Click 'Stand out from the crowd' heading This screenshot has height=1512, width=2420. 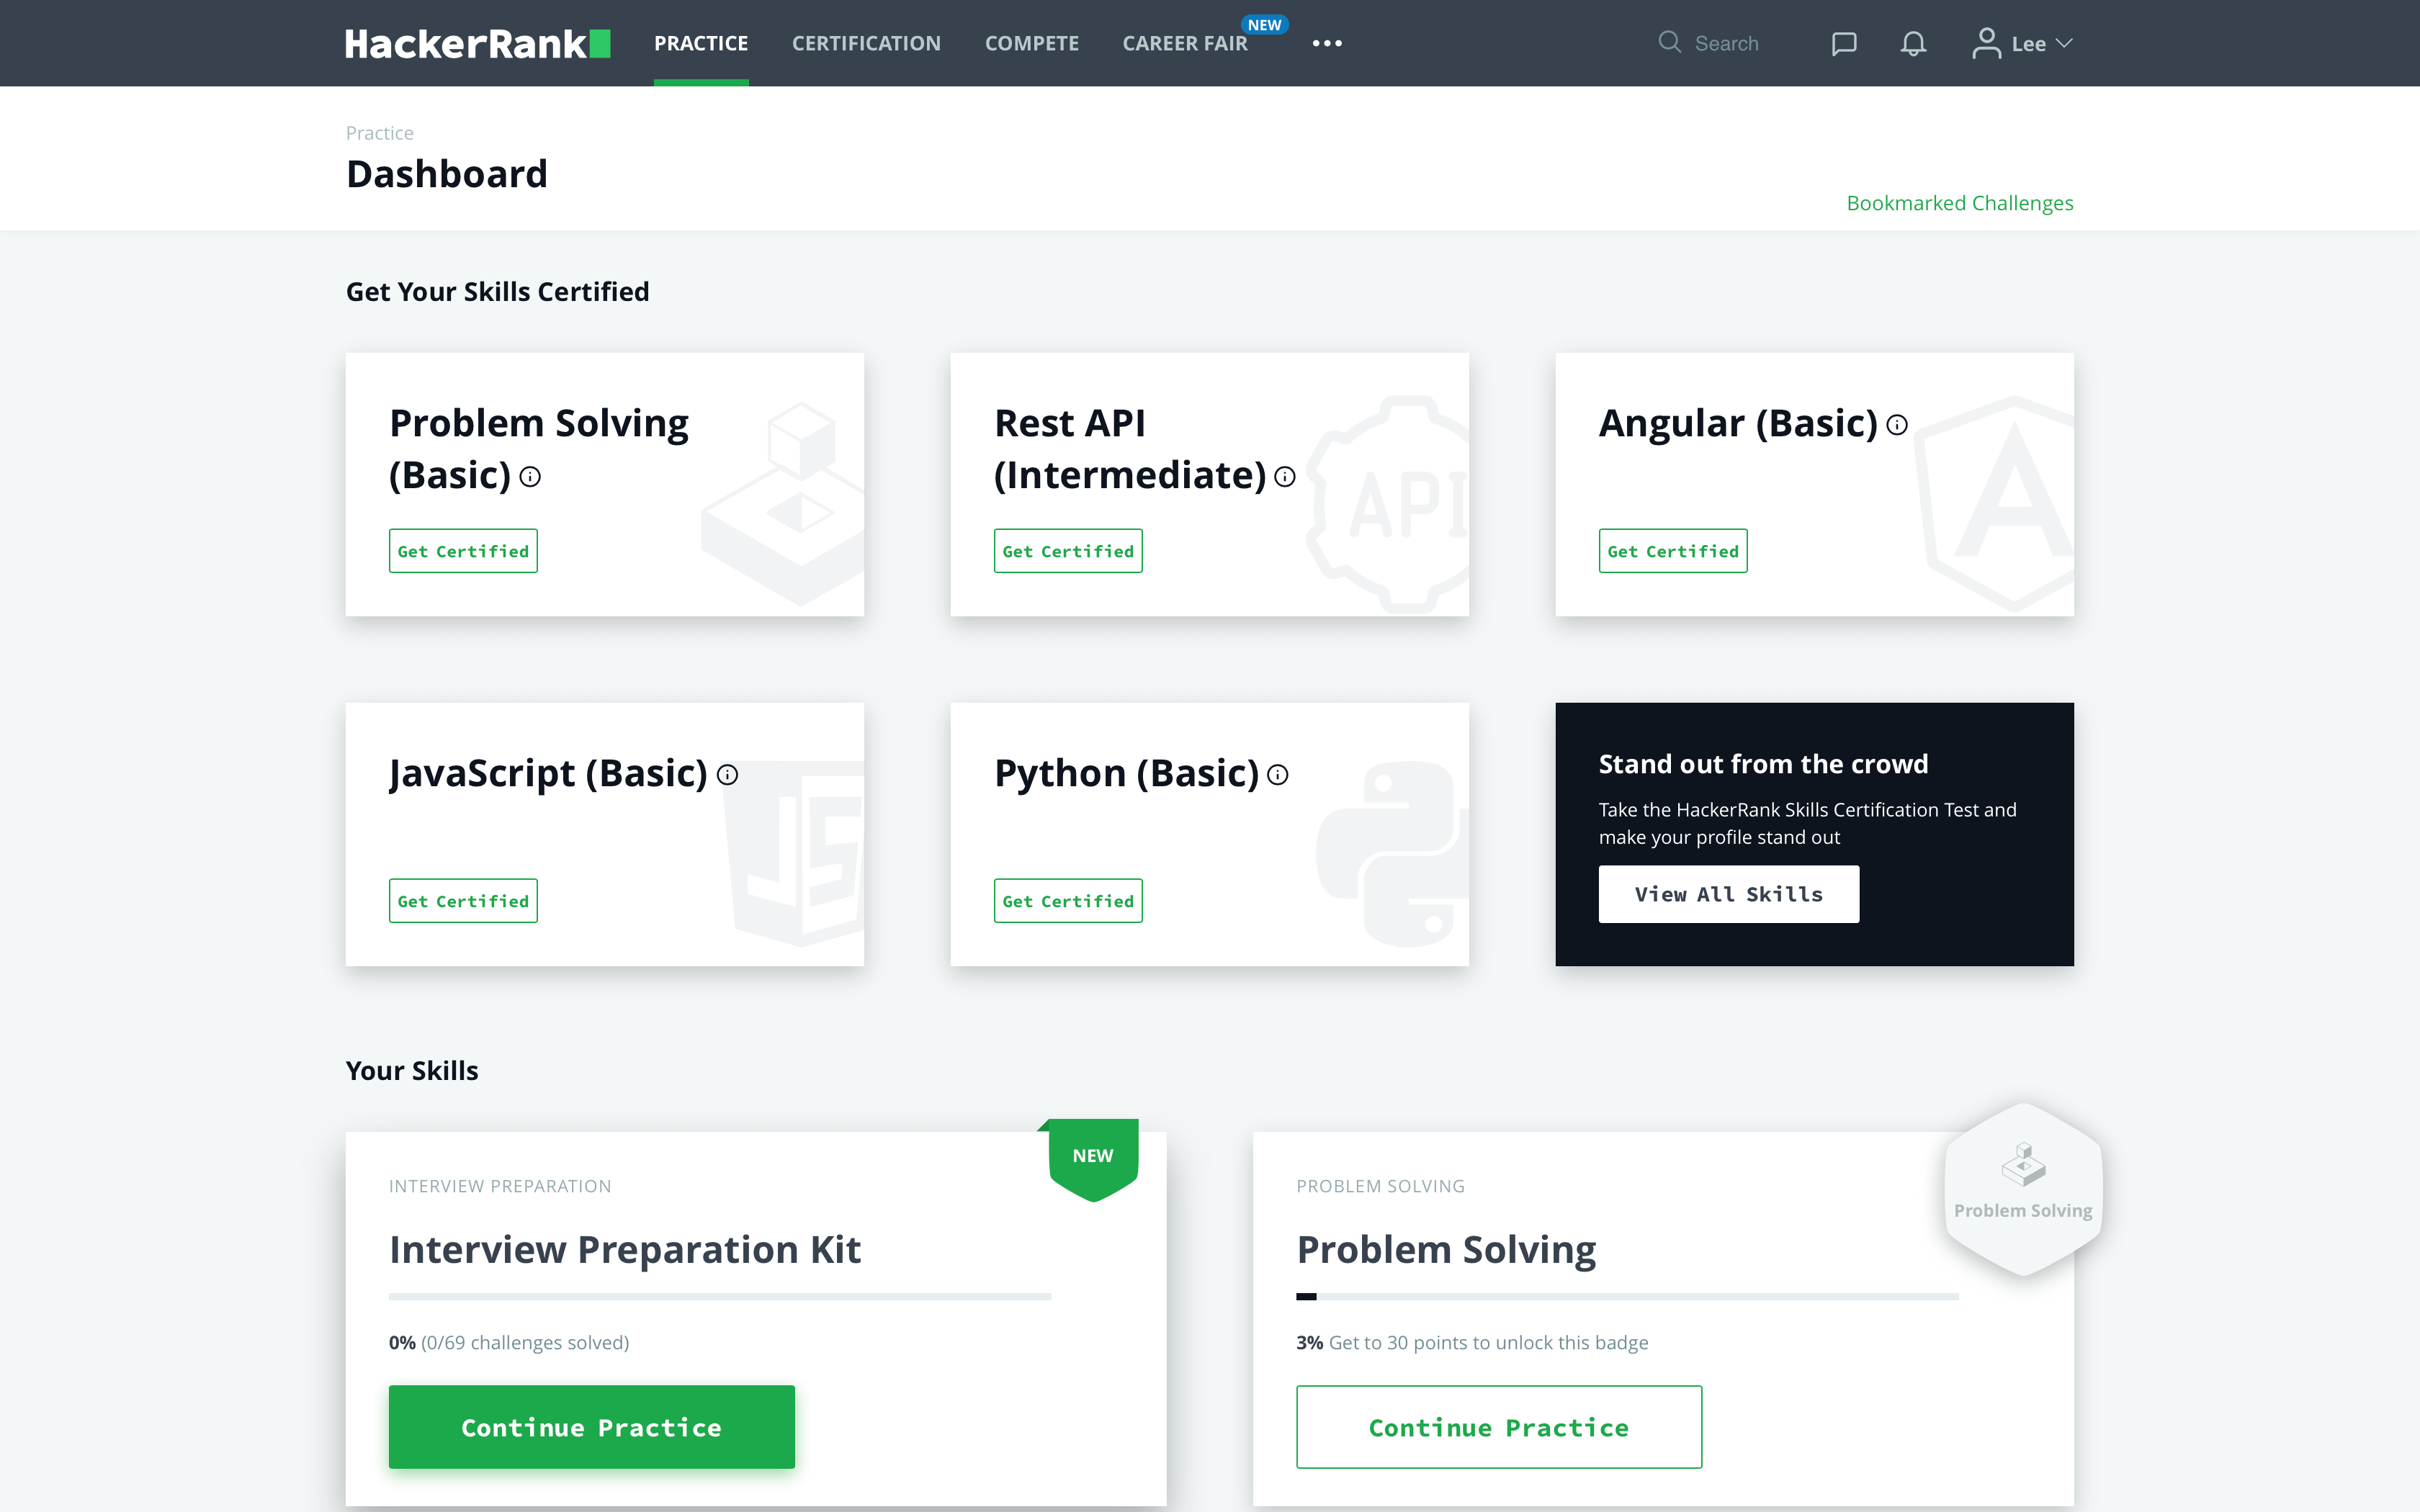(1763, 764)
